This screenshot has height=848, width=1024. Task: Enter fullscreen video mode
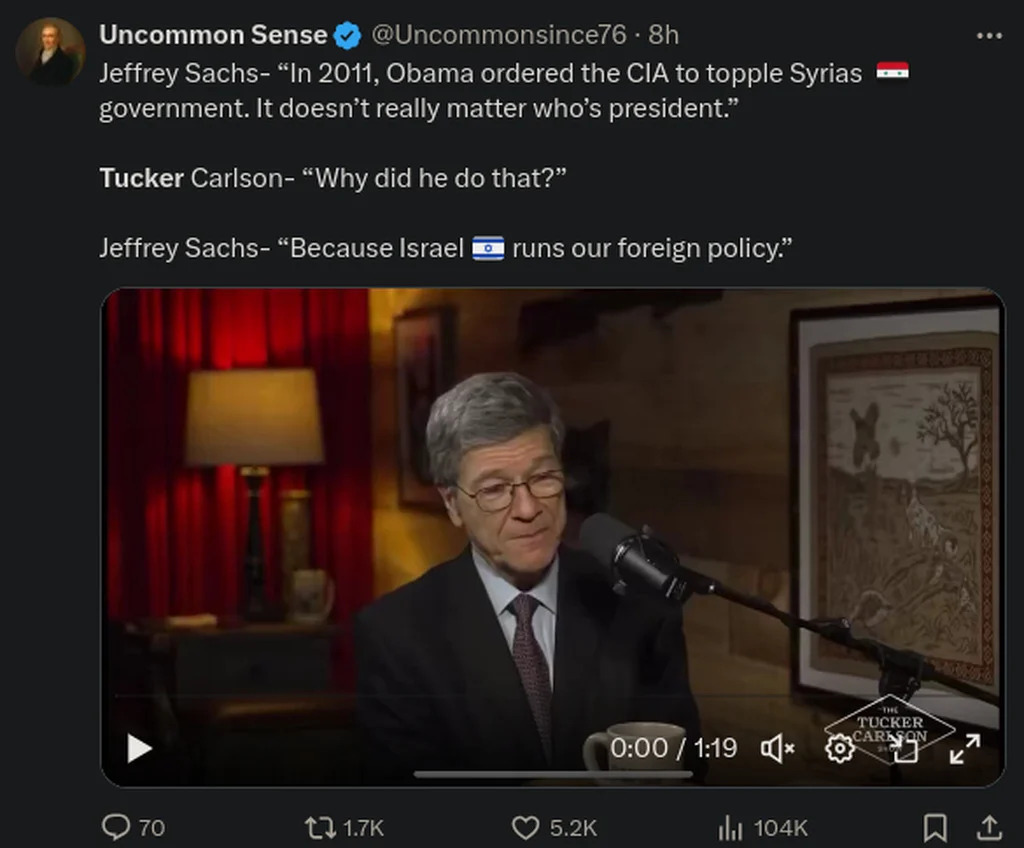point(964,748)
